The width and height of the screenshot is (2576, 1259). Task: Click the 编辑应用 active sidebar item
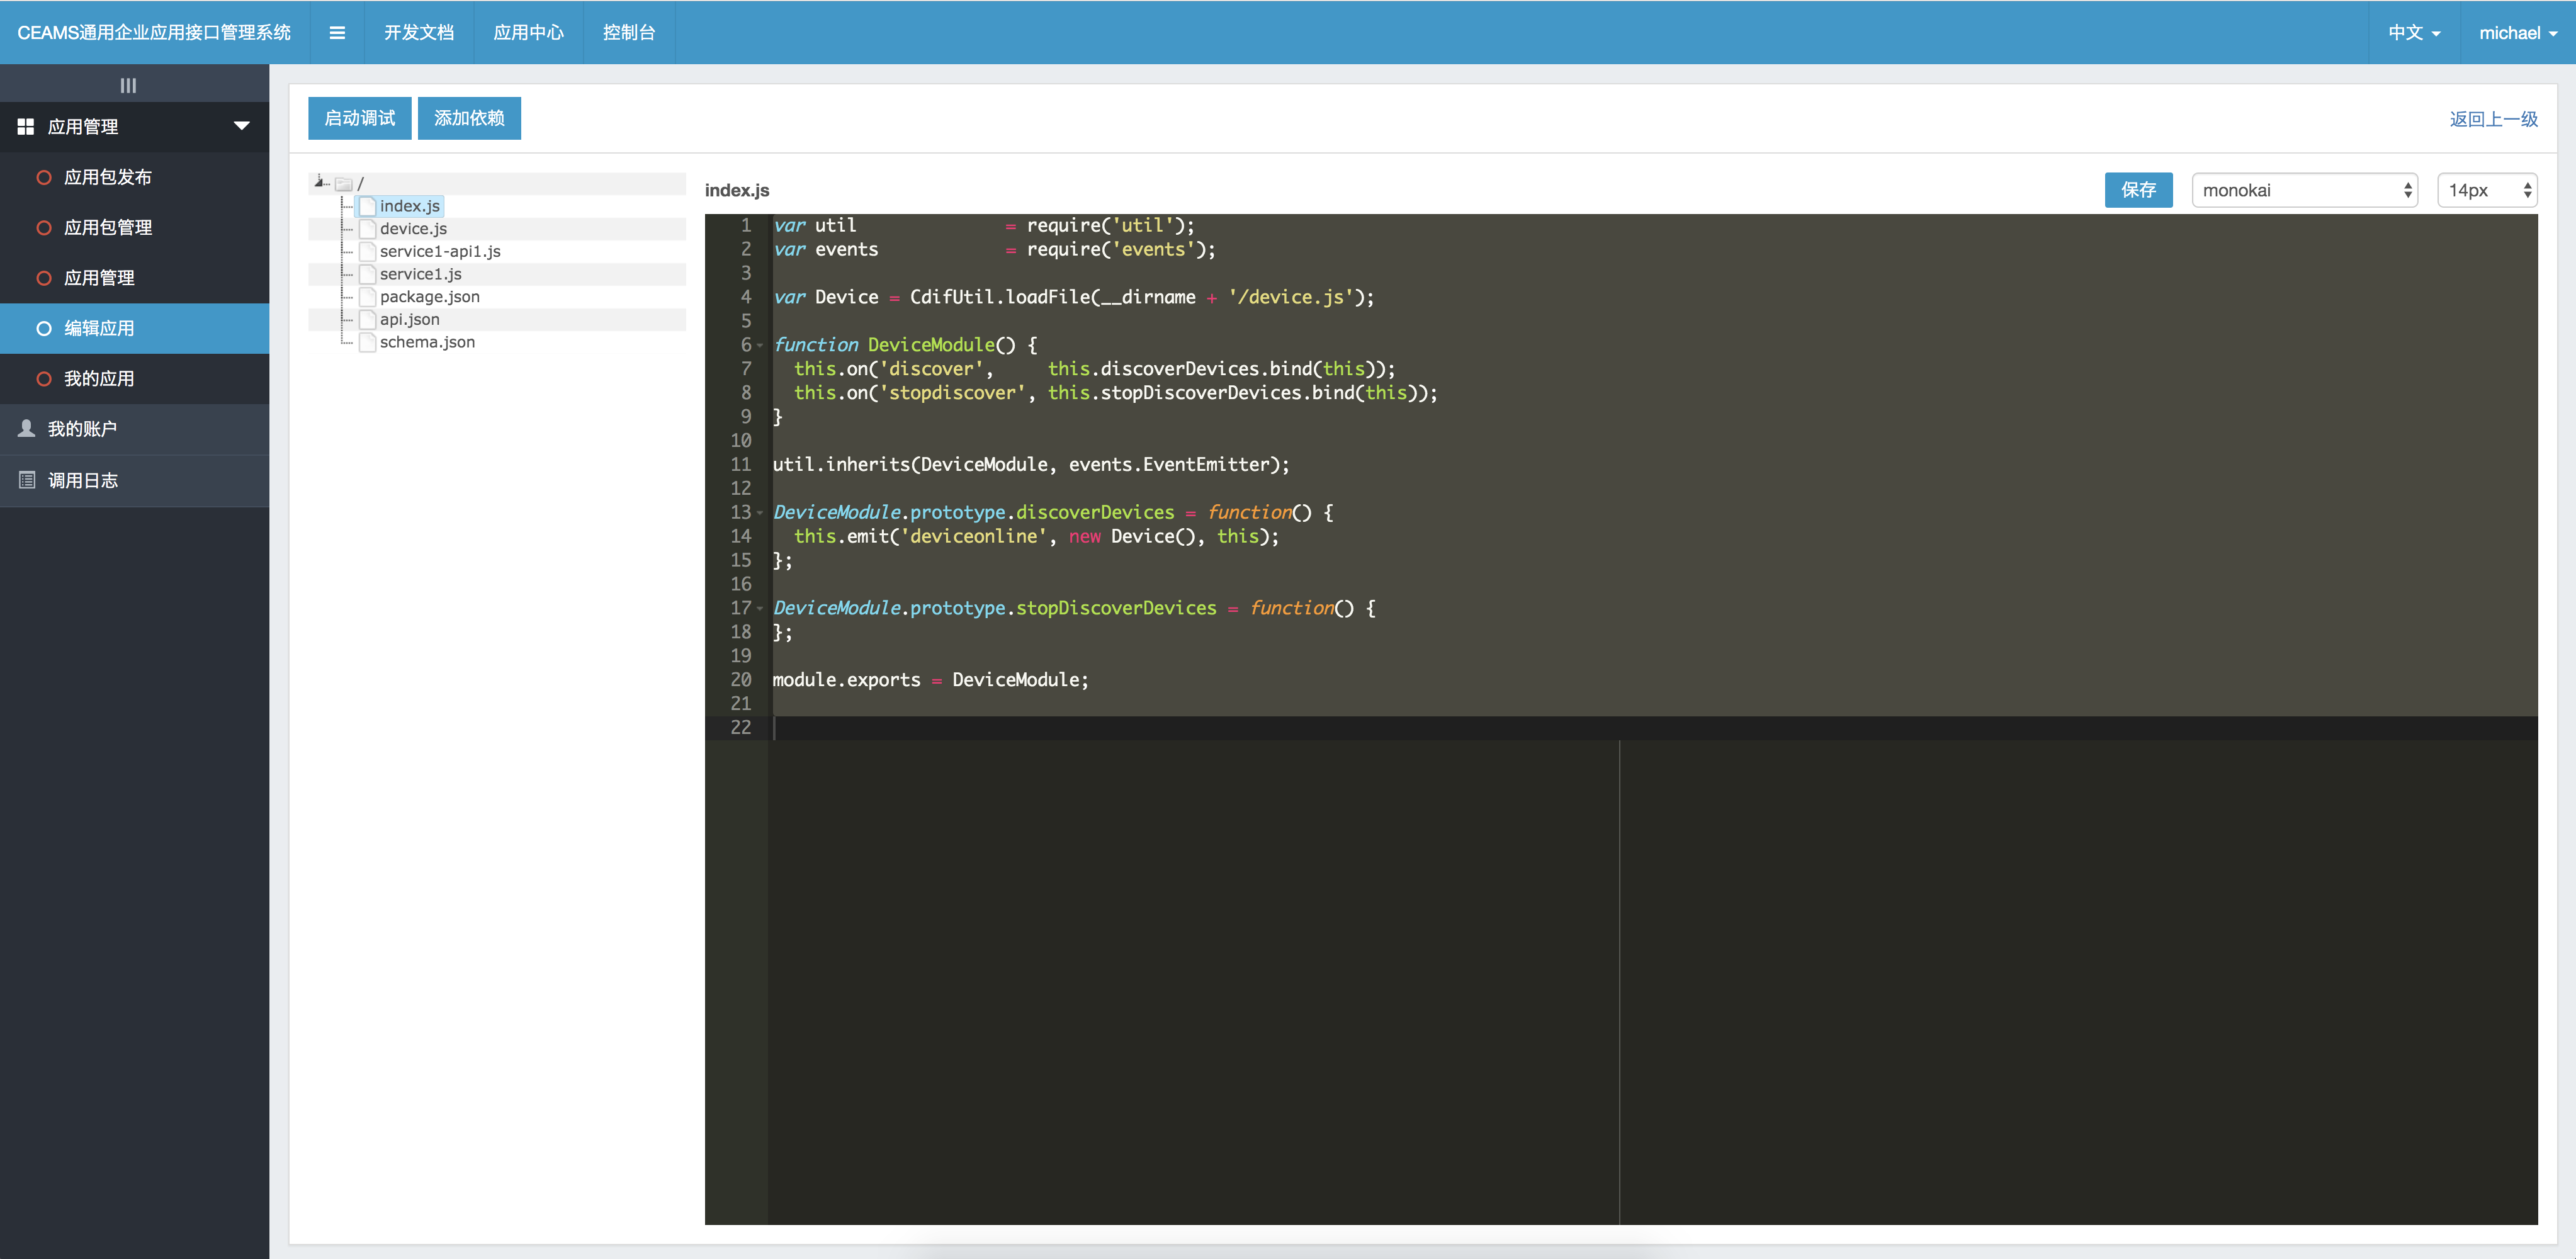point(135,328)
